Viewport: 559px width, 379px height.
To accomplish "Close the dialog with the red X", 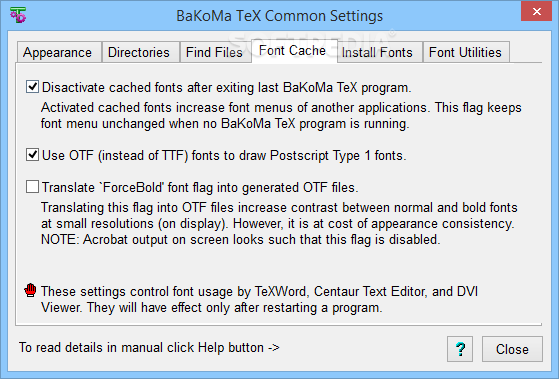I will (x=537, y=11).
